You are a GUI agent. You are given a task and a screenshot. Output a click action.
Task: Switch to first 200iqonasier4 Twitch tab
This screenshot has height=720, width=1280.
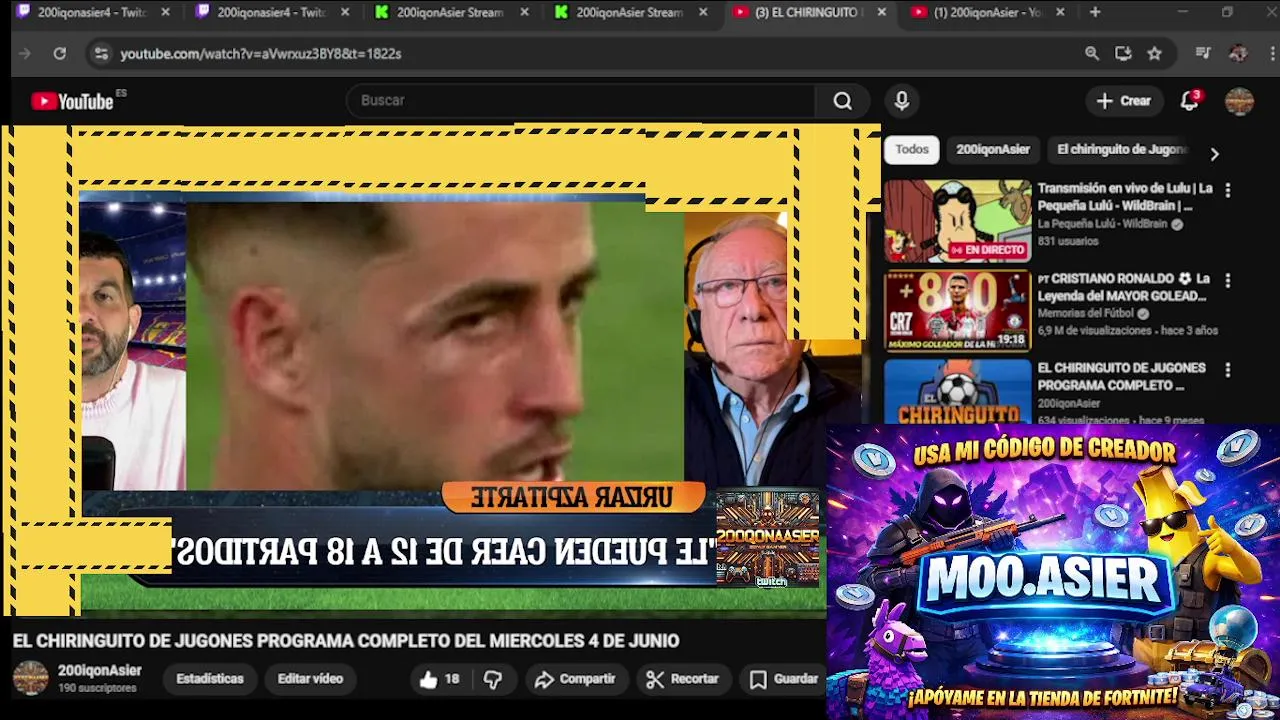coord(93,13)
